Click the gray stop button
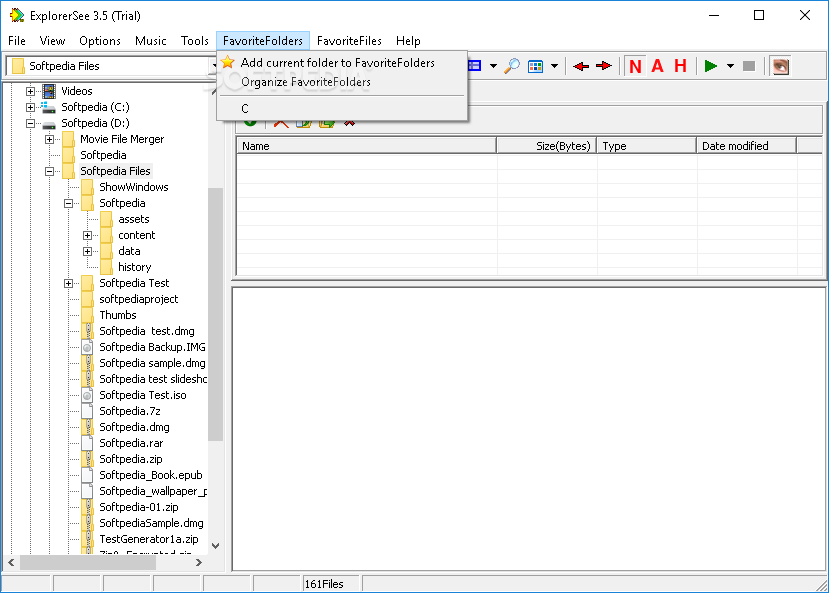829x593 pixels. [x=749, y=66]
